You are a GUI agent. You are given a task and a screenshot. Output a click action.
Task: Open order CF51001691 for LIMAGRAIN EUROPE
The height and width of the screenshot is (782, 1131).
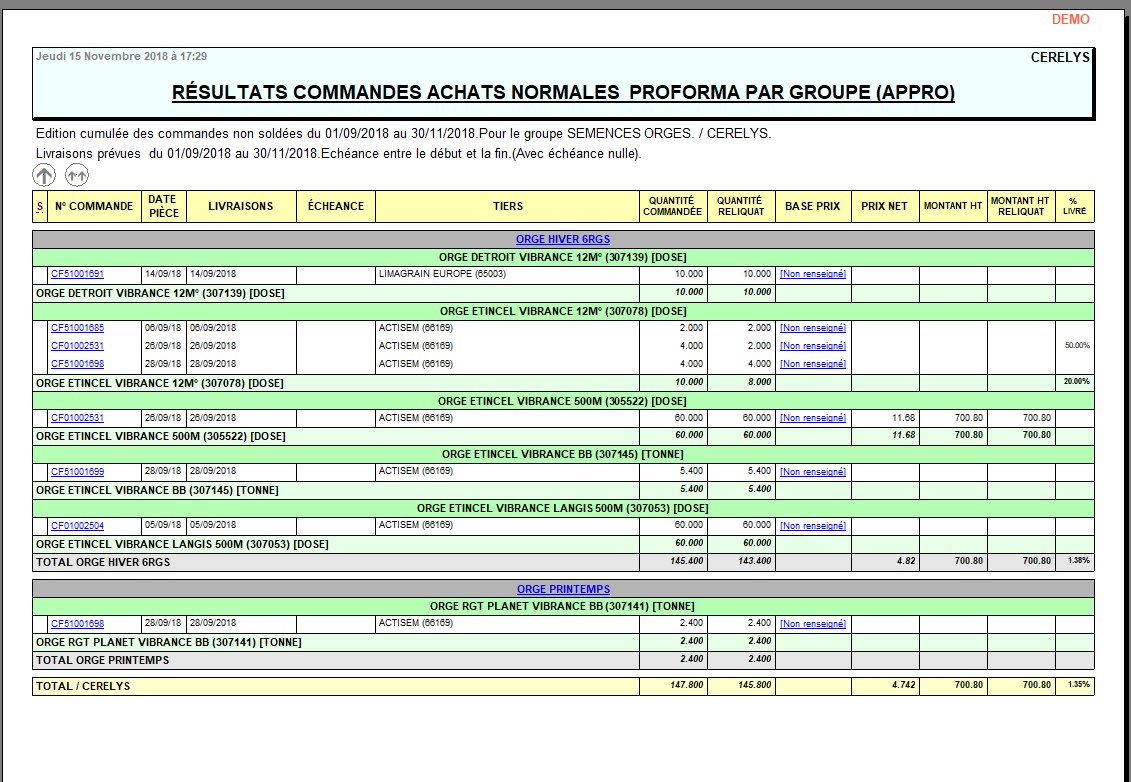click(x=77, y=274)
